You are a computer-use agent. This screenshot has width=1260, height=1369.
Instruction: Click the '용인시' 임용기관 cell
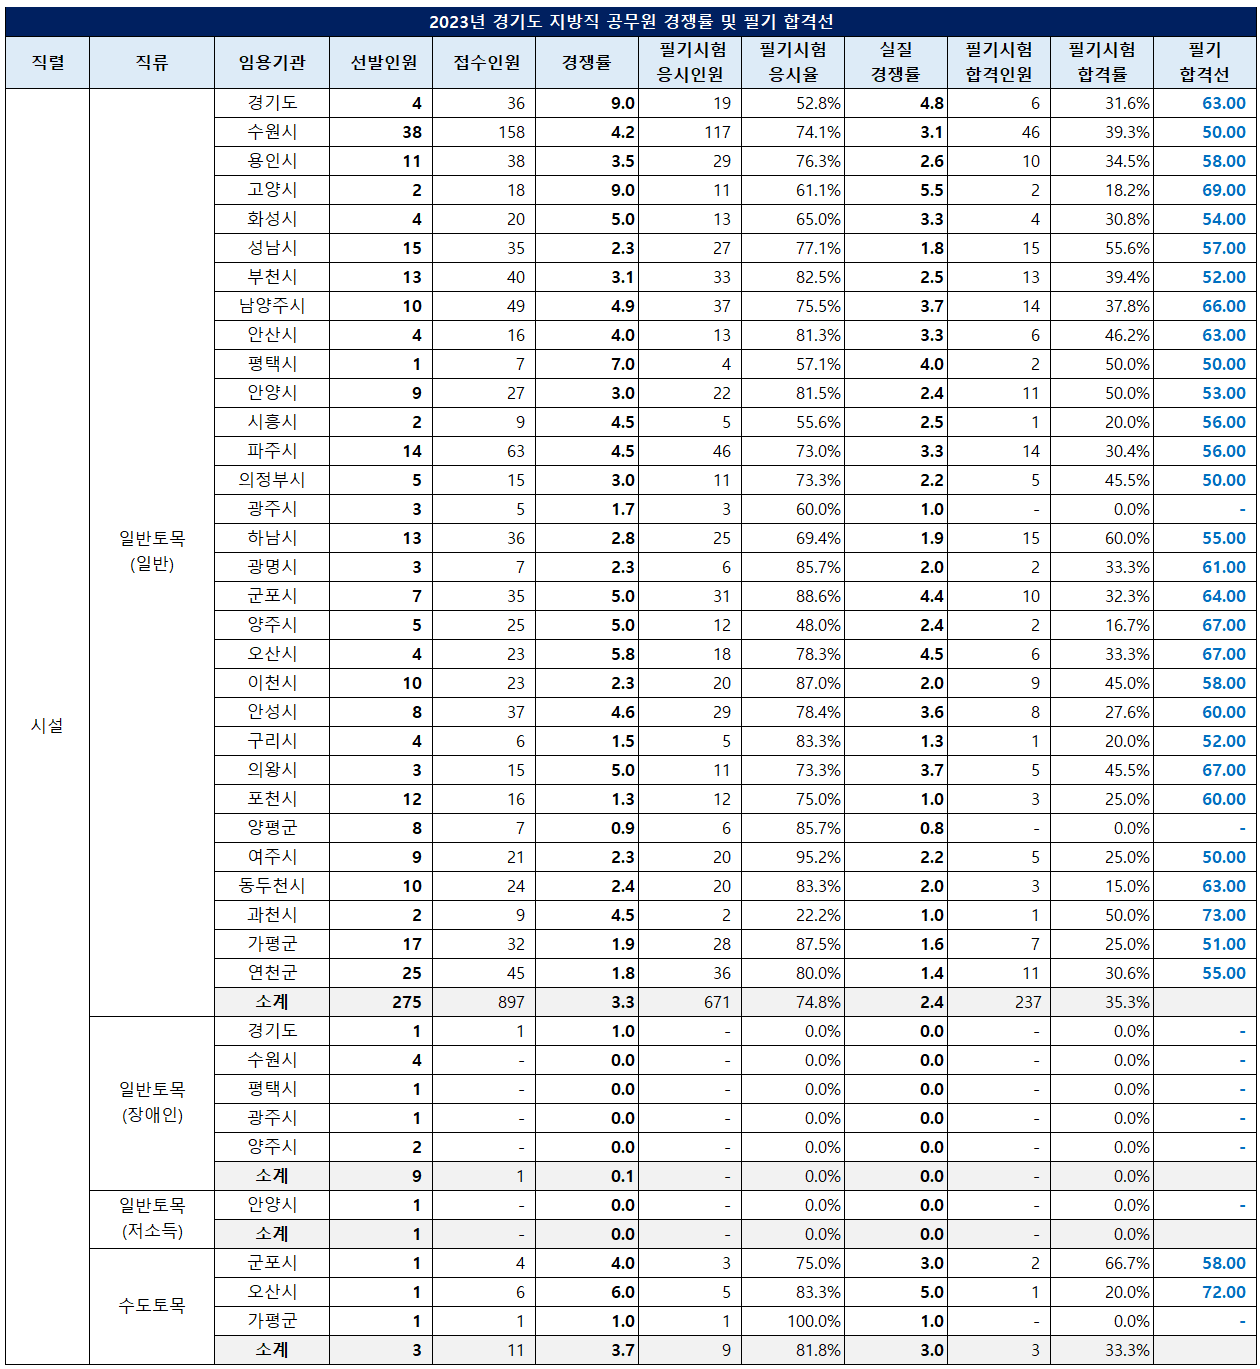click(272, 161)
